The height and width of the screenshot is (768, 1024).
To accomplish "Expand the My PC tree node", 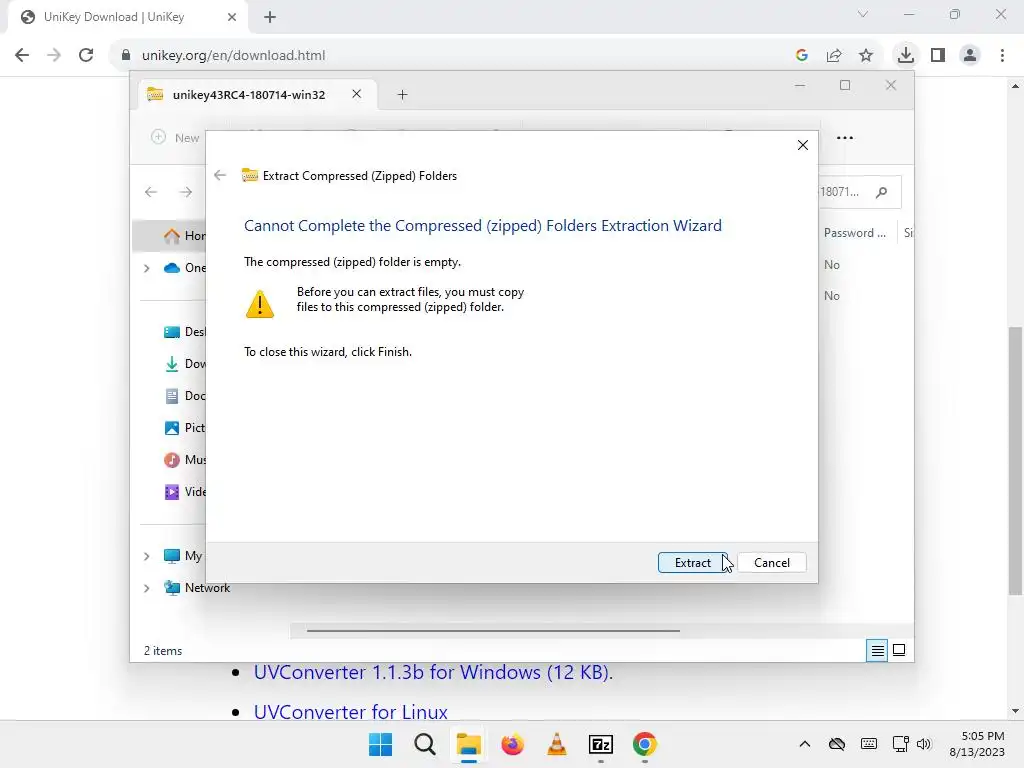I will pos(147,556).
